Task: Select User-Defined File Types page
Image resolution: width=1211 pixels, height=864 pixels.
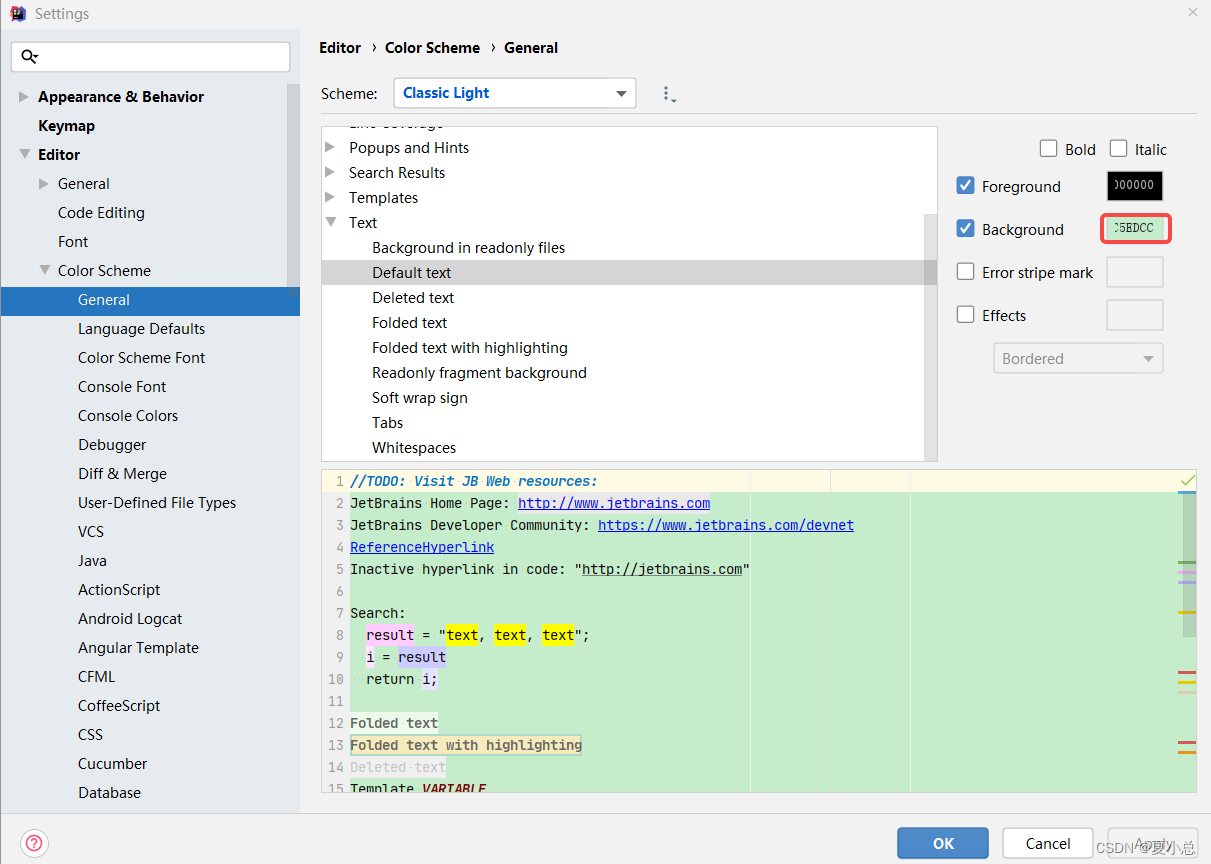Action: [x=157, y=503]
